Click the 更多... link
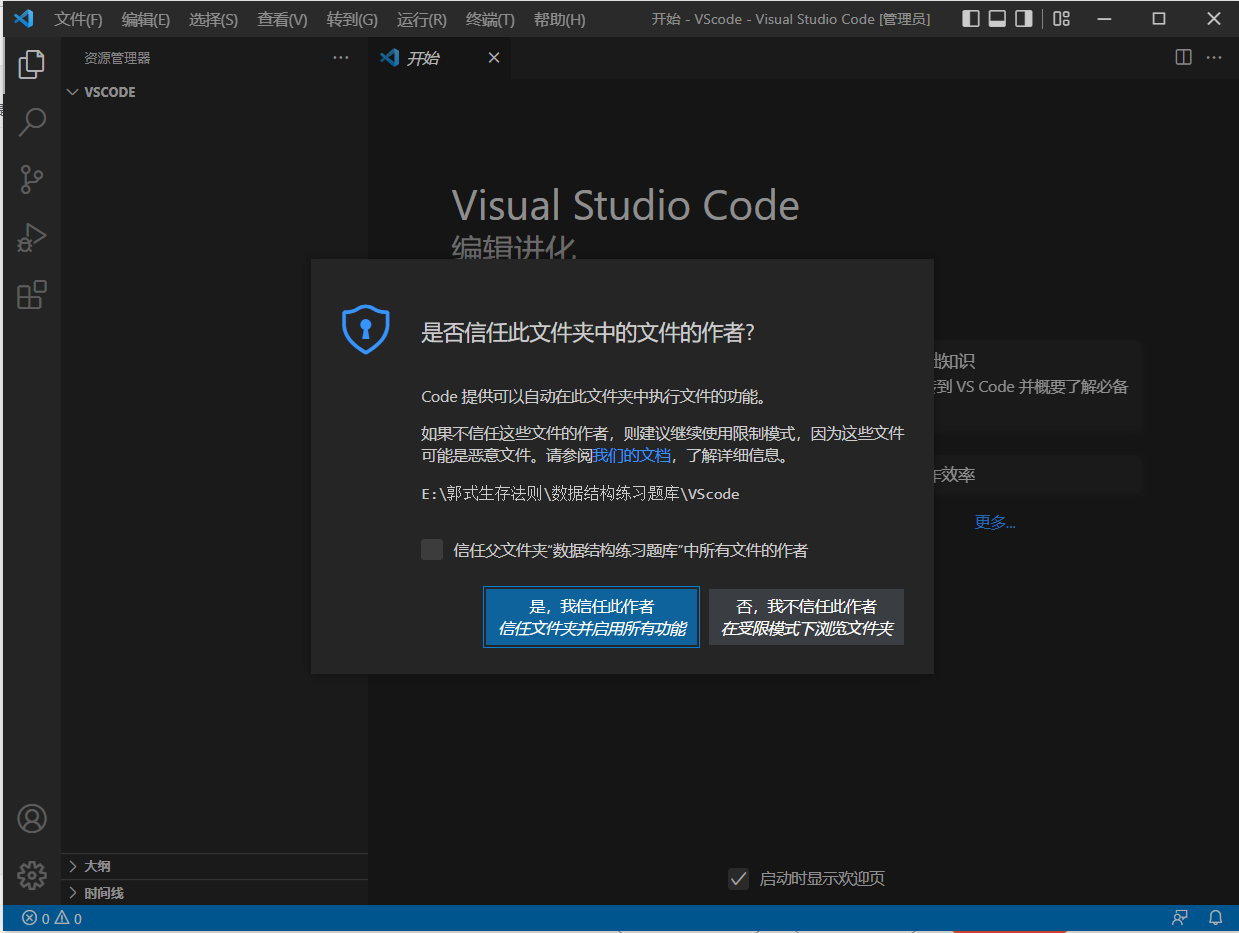 click(x=995, y=522)
